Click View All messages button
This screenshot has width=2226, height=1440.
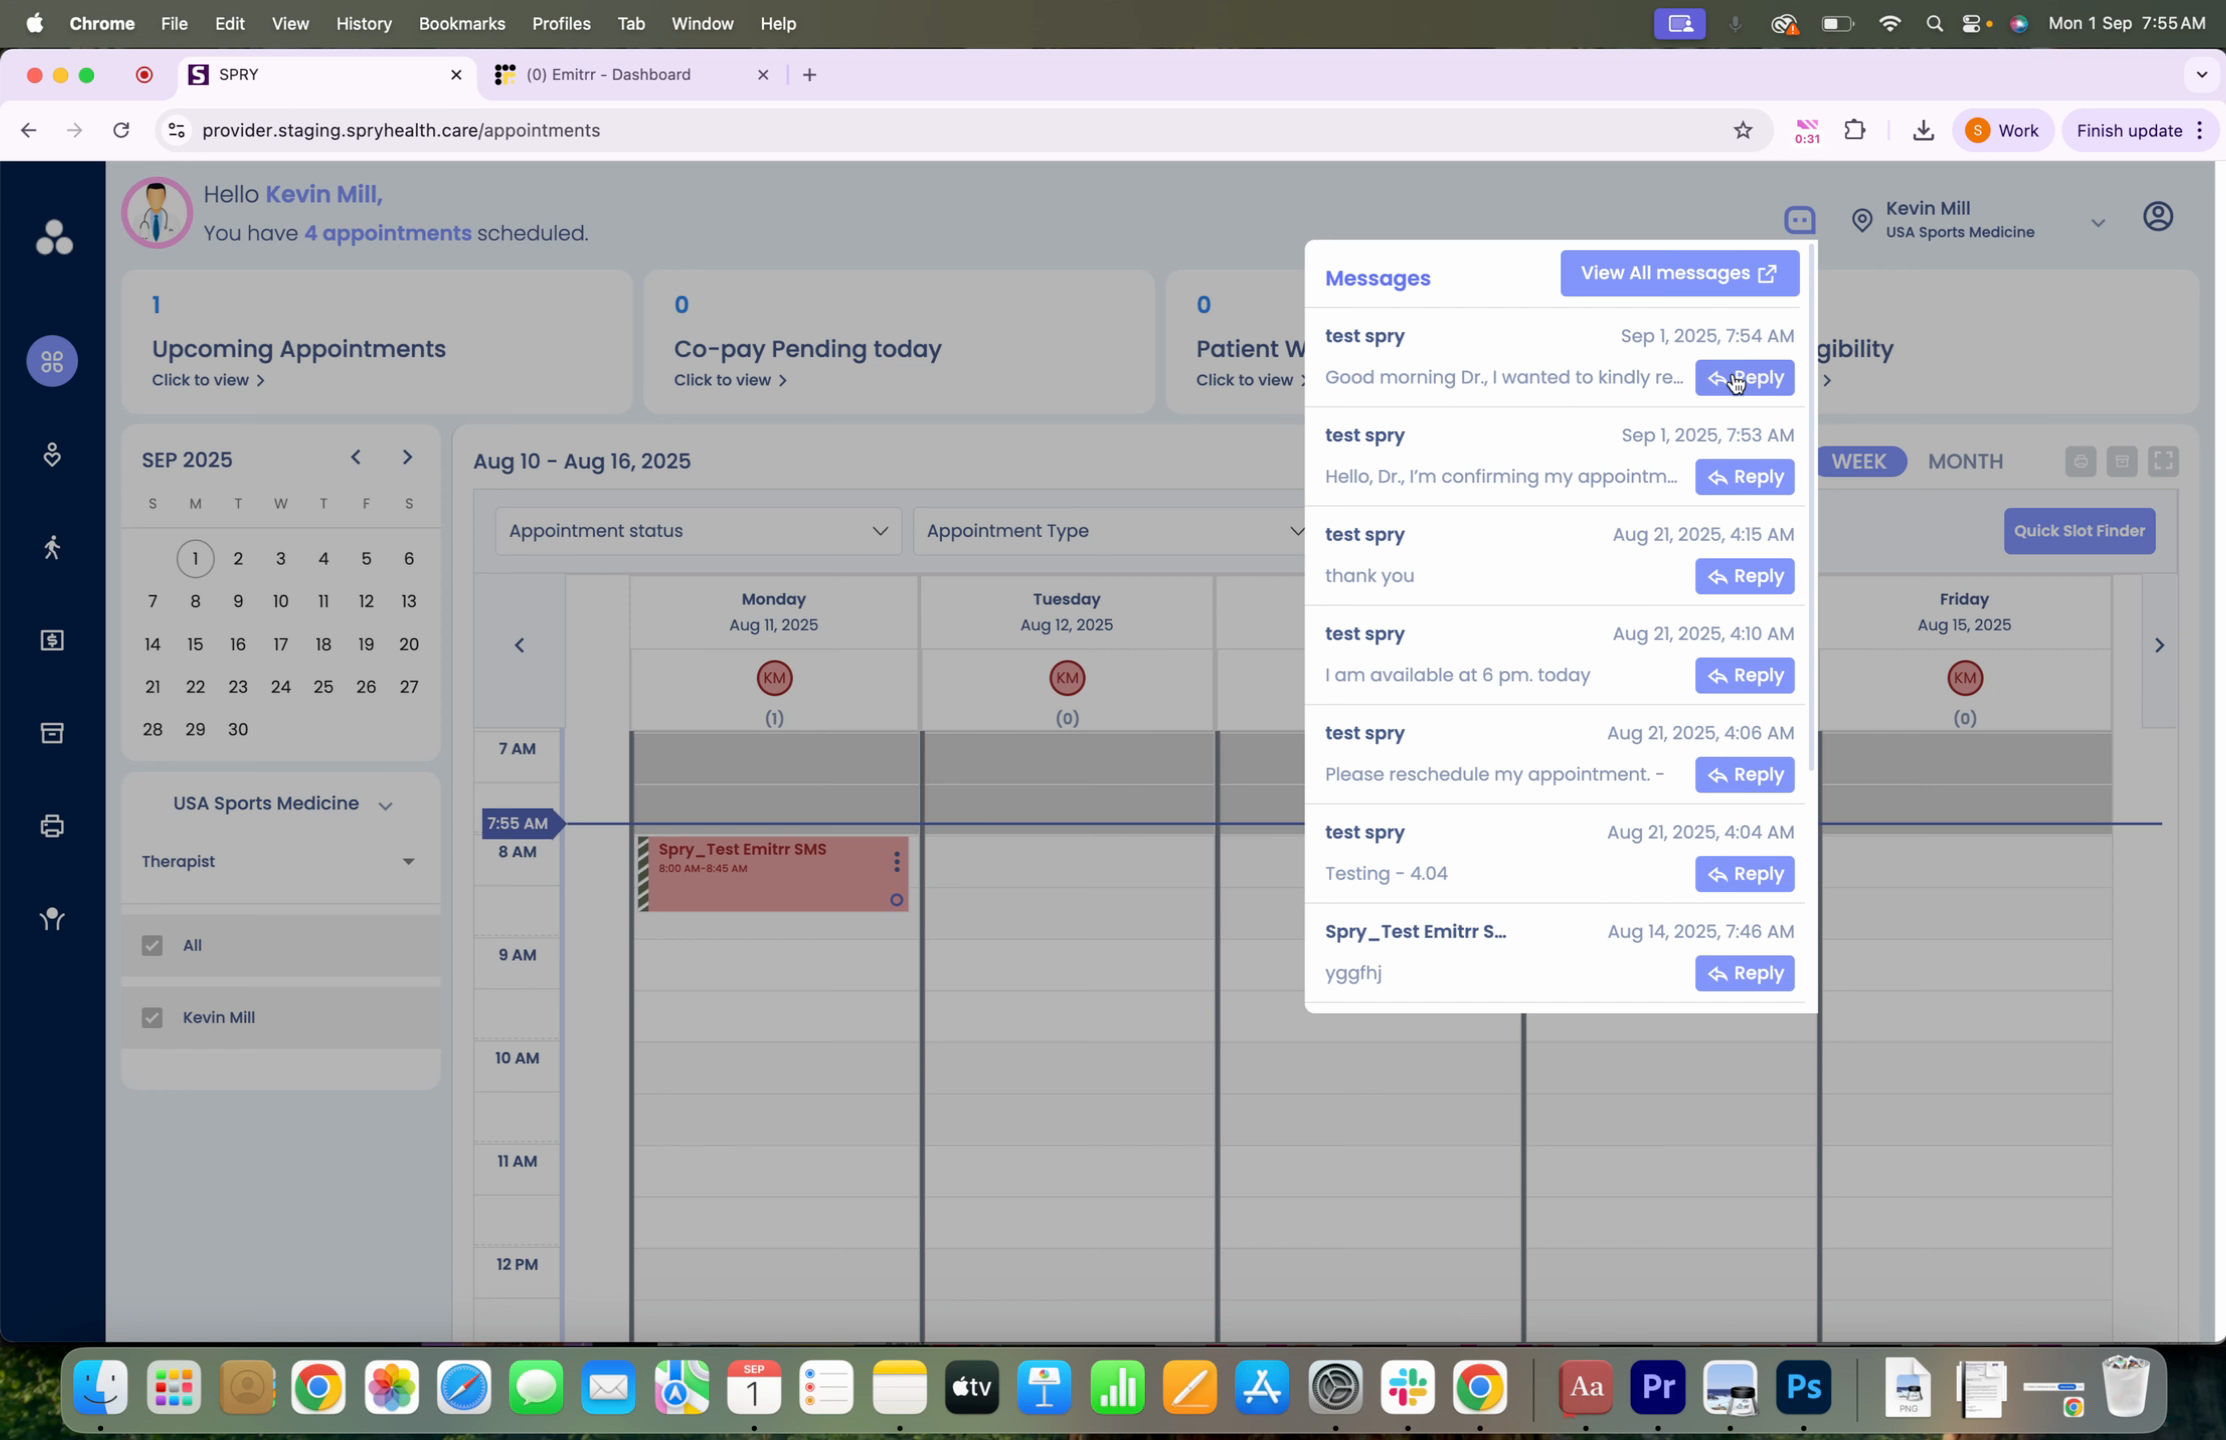[x=1678, y=273]
